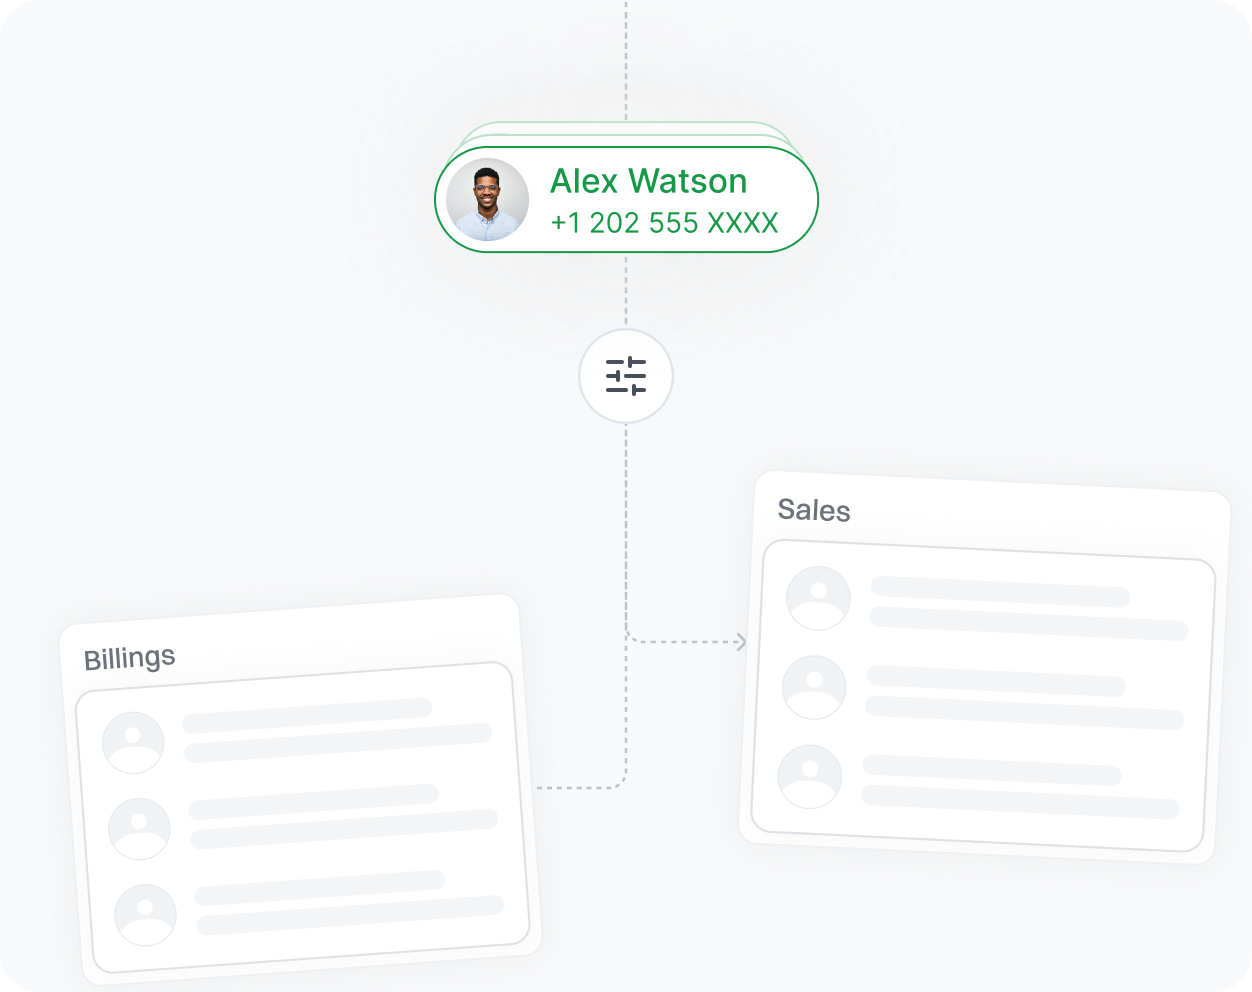Select second member's name line in Billings
This screenshot has width=1252, height=992.
(313, 802)
